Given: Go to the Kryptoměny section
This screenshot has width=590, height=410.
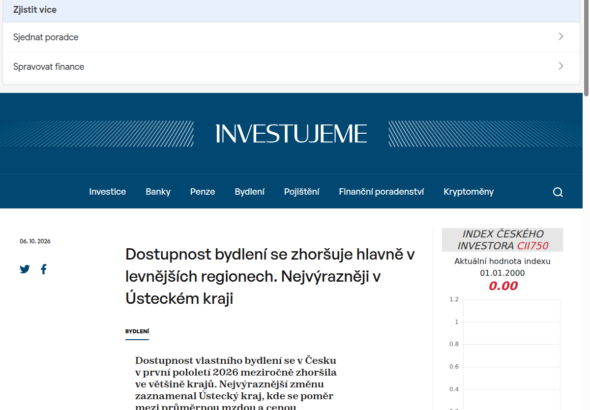Looking at the screenshot, I should tap(468, 192).
